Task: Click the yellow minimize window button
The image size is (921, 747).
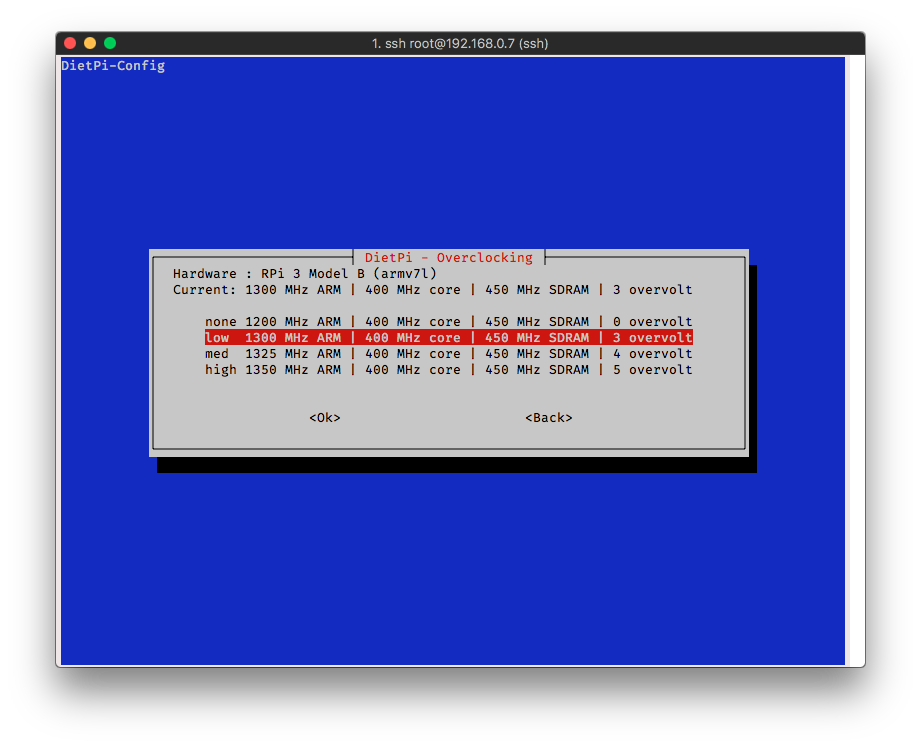Action: tap(90, 43)
